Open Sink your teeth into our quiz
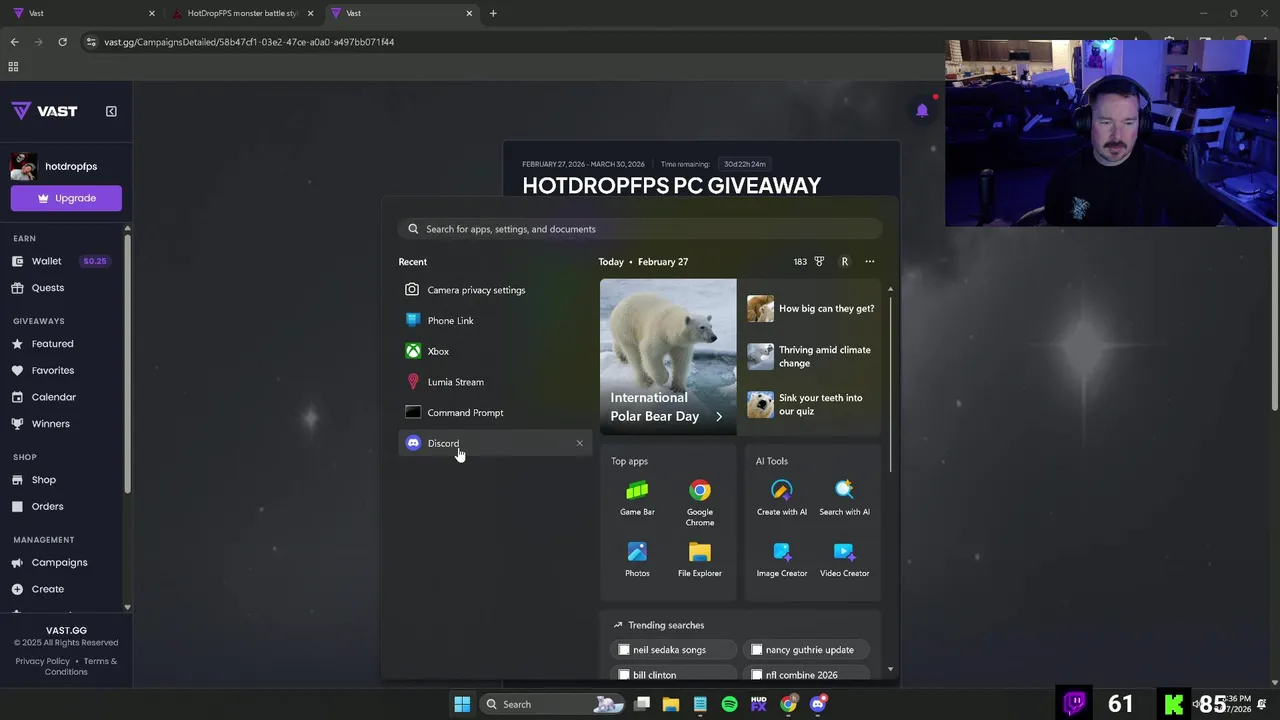Viewport: 1280px width, 720px height. [x=811, y=404]
